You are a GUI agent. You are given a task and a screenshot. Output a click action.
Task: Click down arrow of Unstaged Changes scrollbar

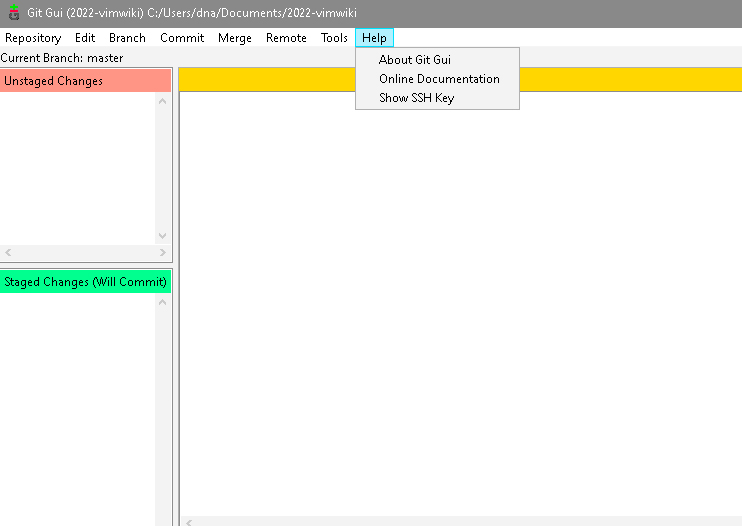click(164, 236)
